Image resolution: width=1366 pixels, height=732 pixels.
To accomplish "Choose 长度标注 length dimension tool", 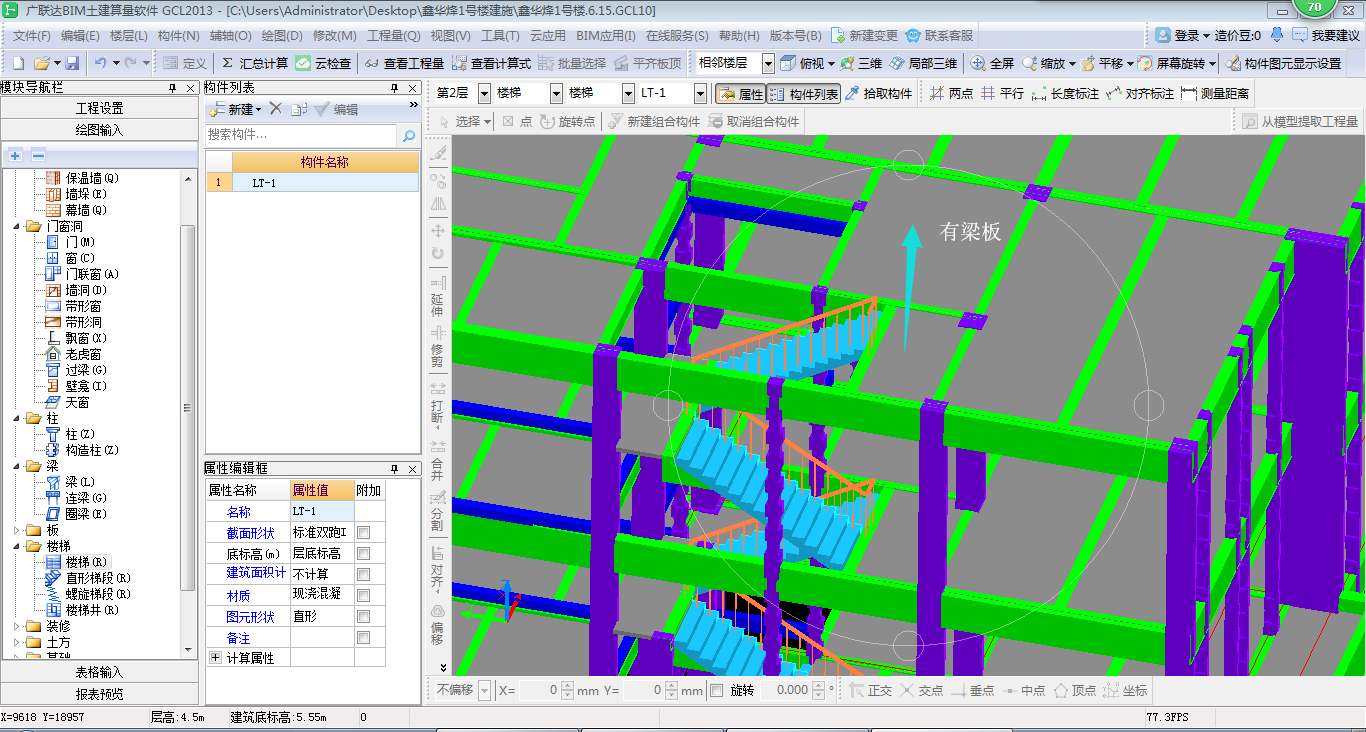I will (1065, 94).
